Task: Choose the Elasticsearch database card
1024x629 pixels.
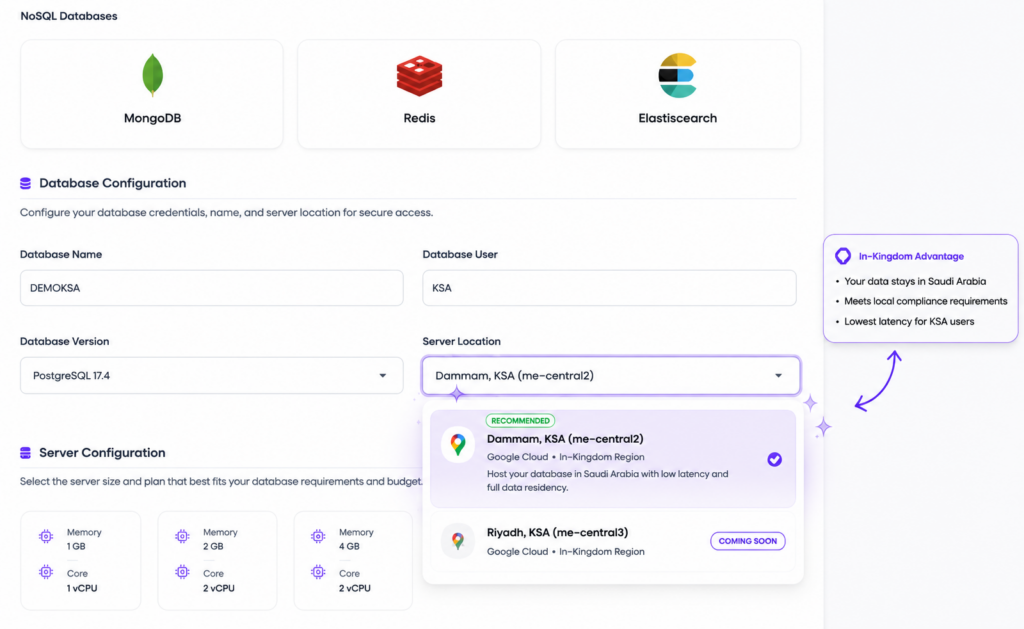Action: (x=678, y=94)
